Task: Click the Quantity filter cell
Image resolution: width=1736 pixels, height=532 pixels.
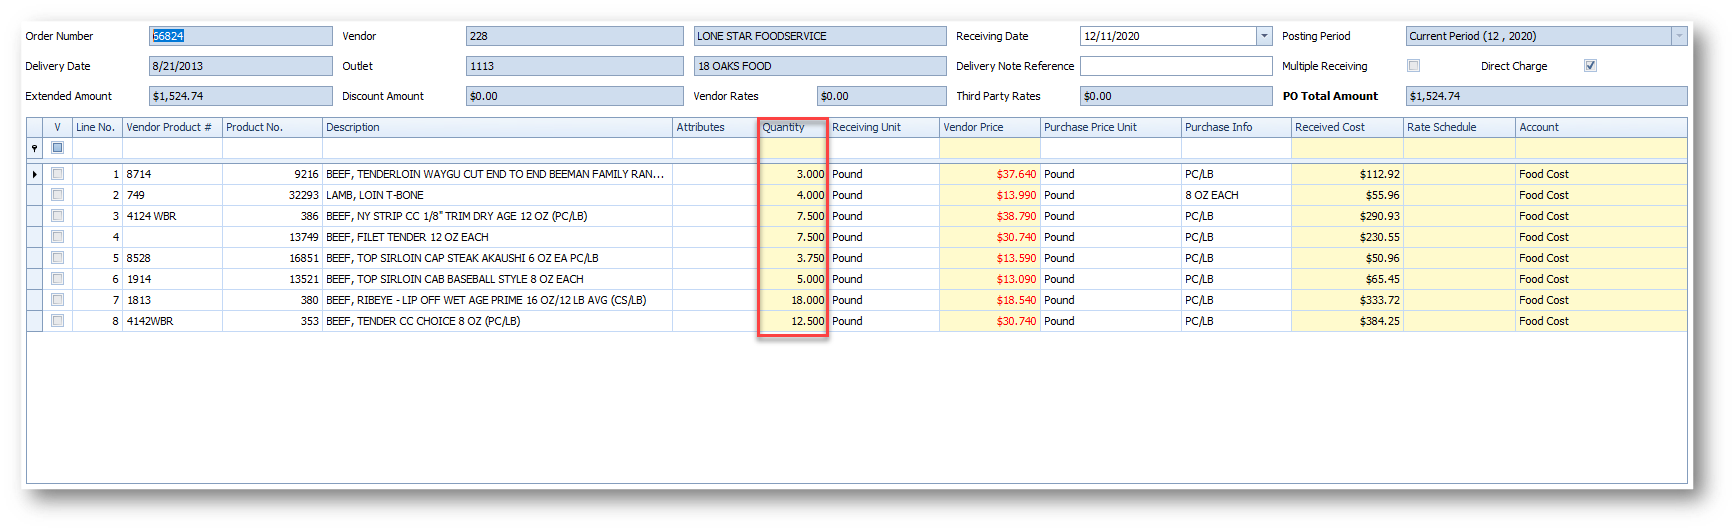Action: [794, 148]
